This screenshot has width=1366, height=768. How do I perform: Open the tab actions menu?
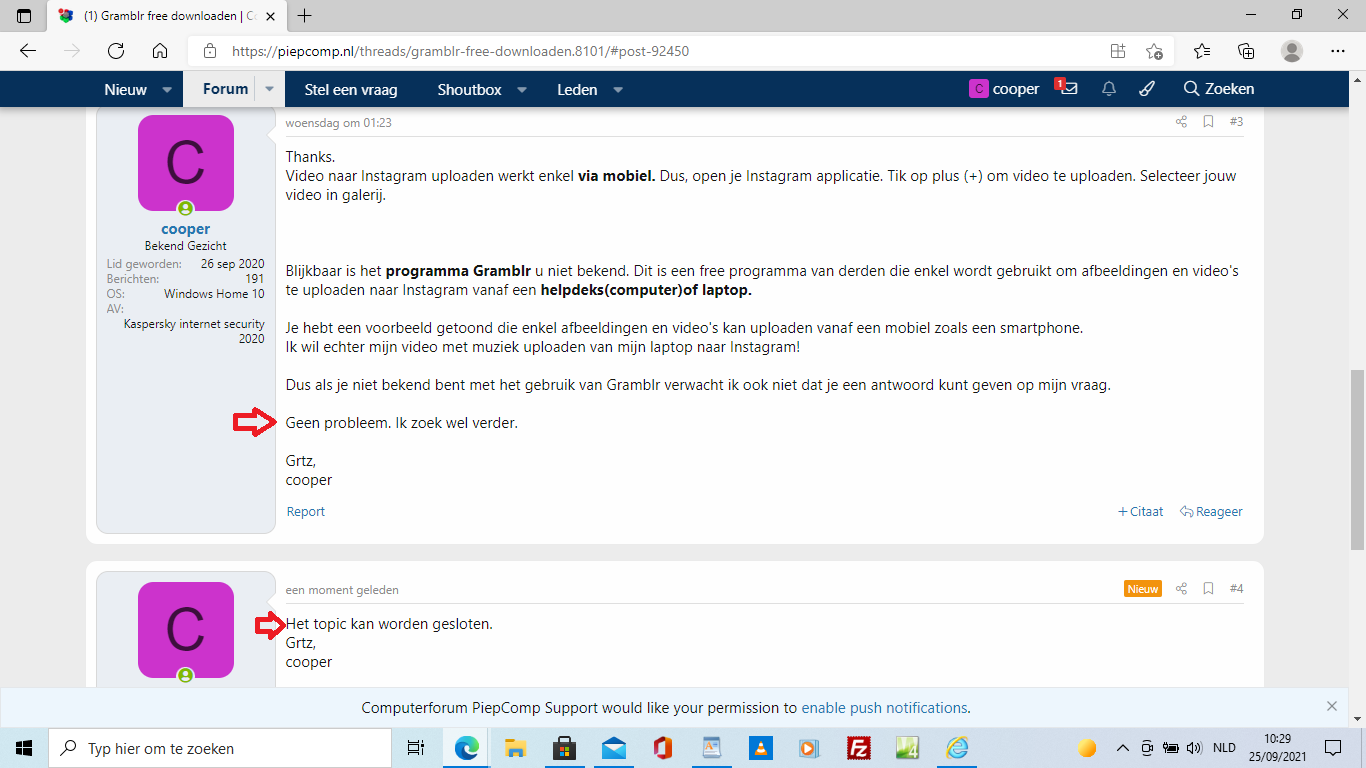pos(24,16)
